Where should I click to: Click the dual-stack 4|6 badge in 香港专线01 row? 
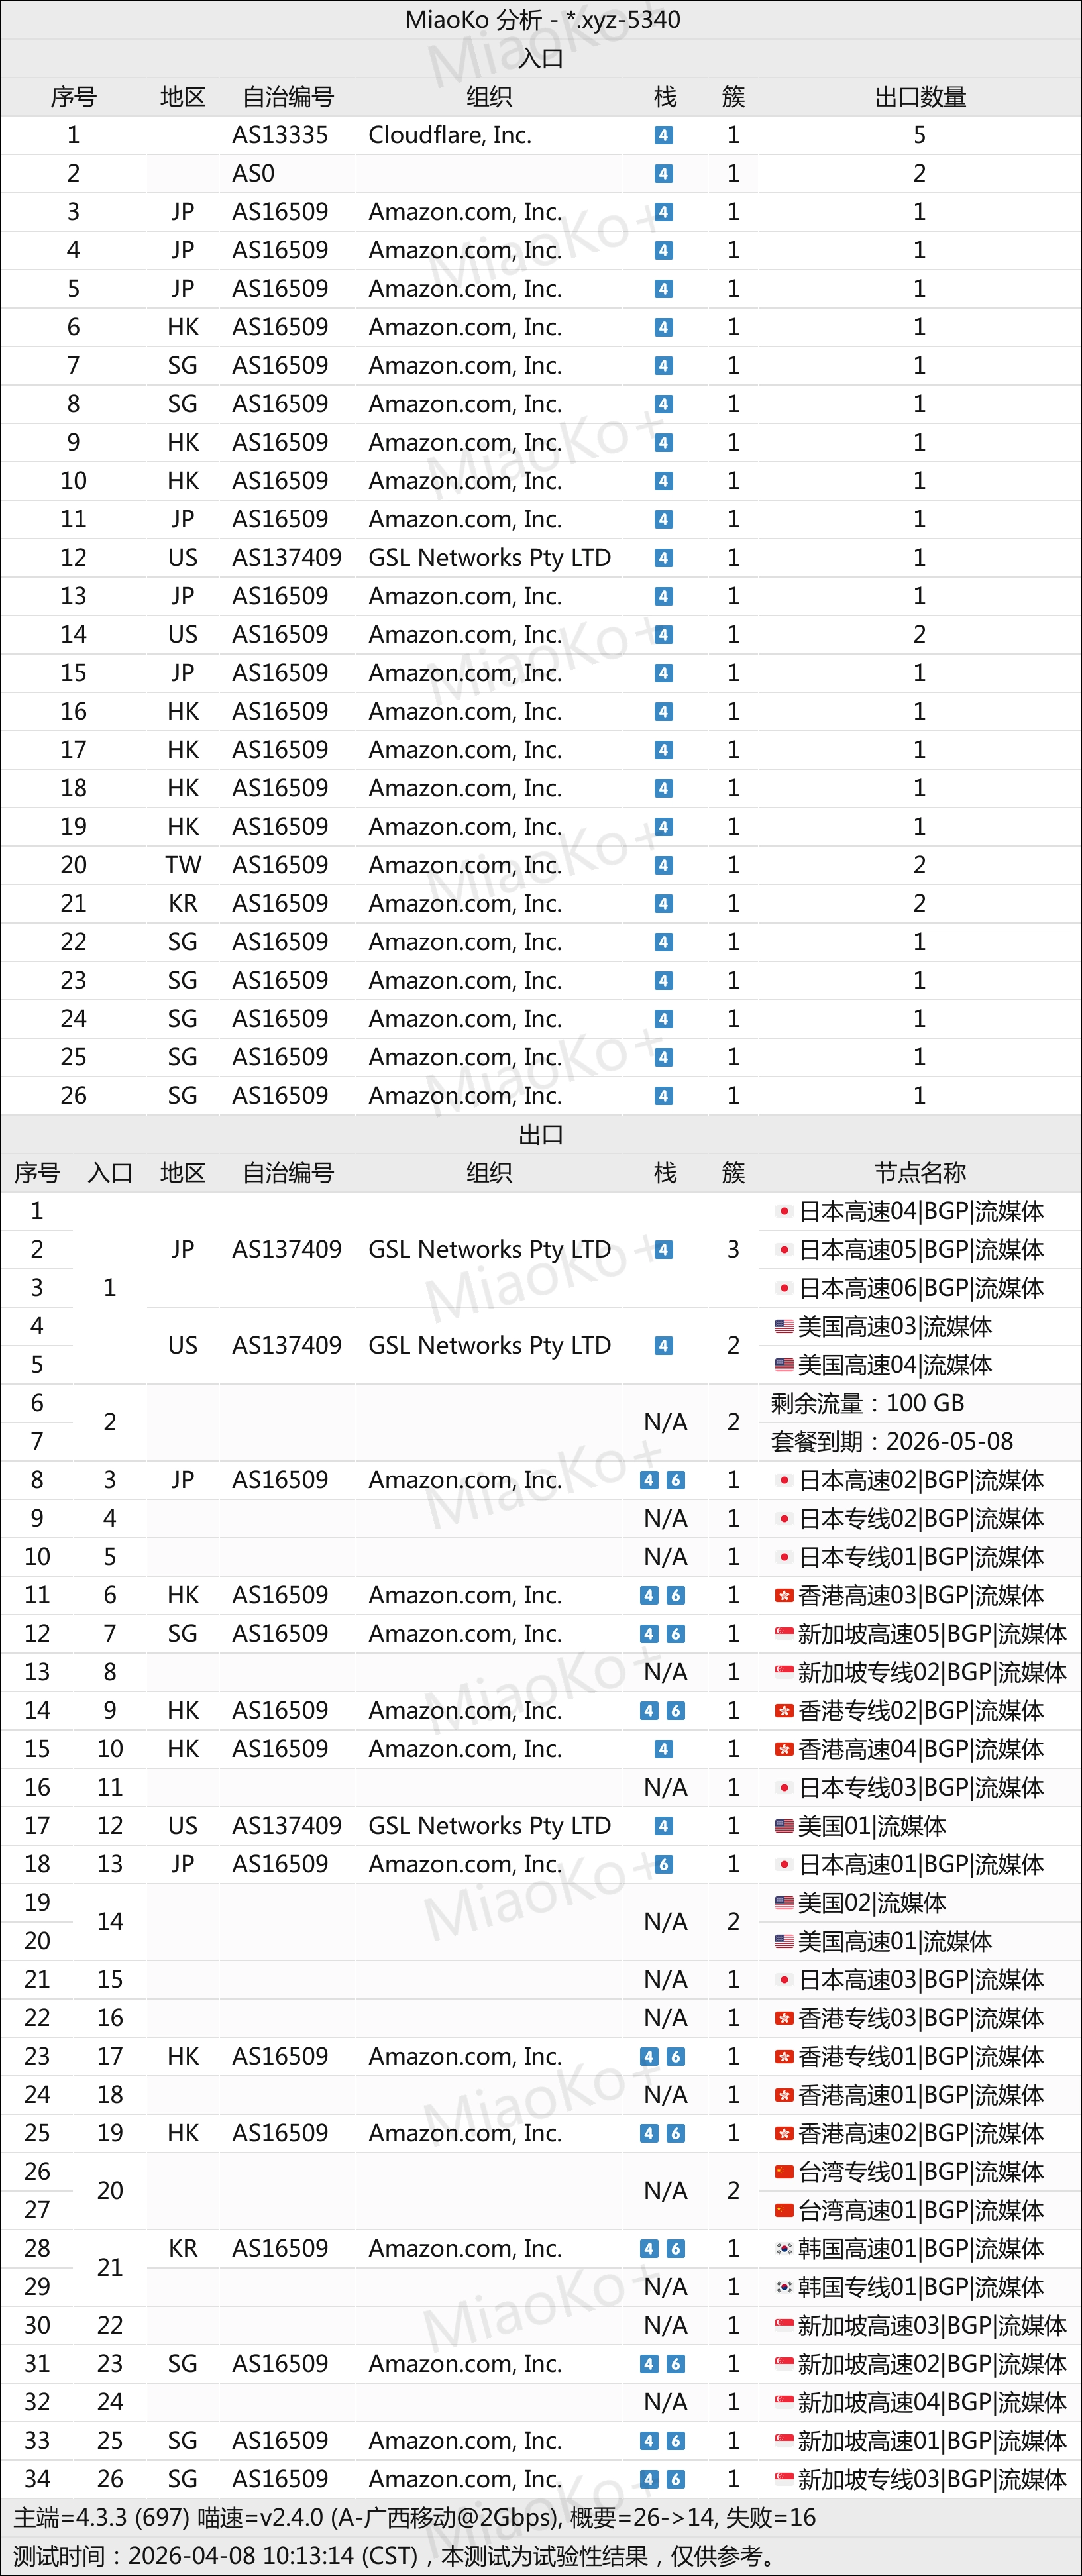coord(663,2055)
